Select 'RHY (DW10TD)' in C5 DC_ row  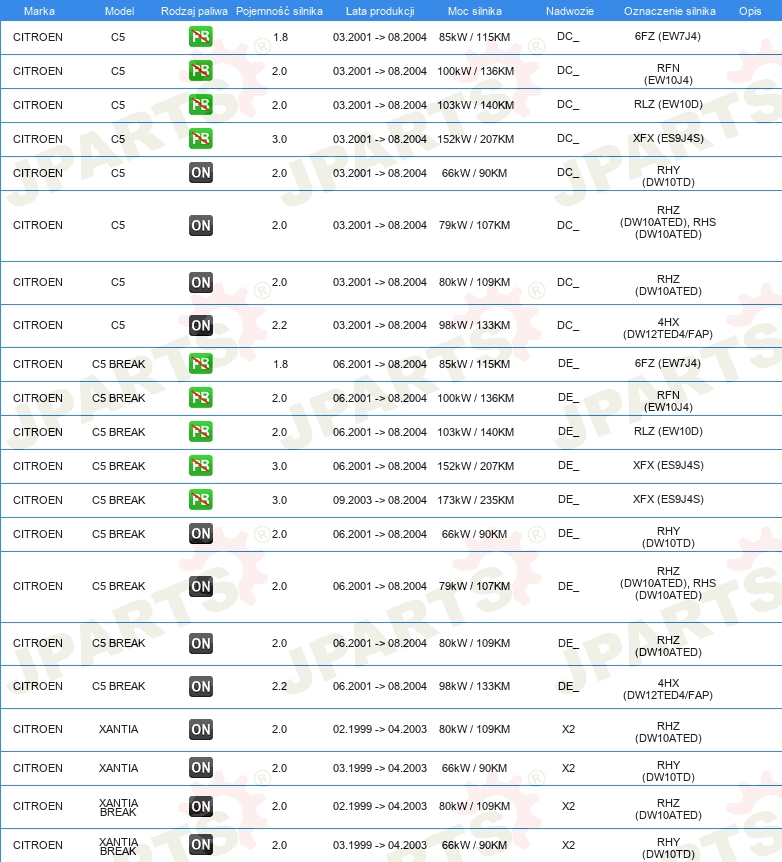668,176
